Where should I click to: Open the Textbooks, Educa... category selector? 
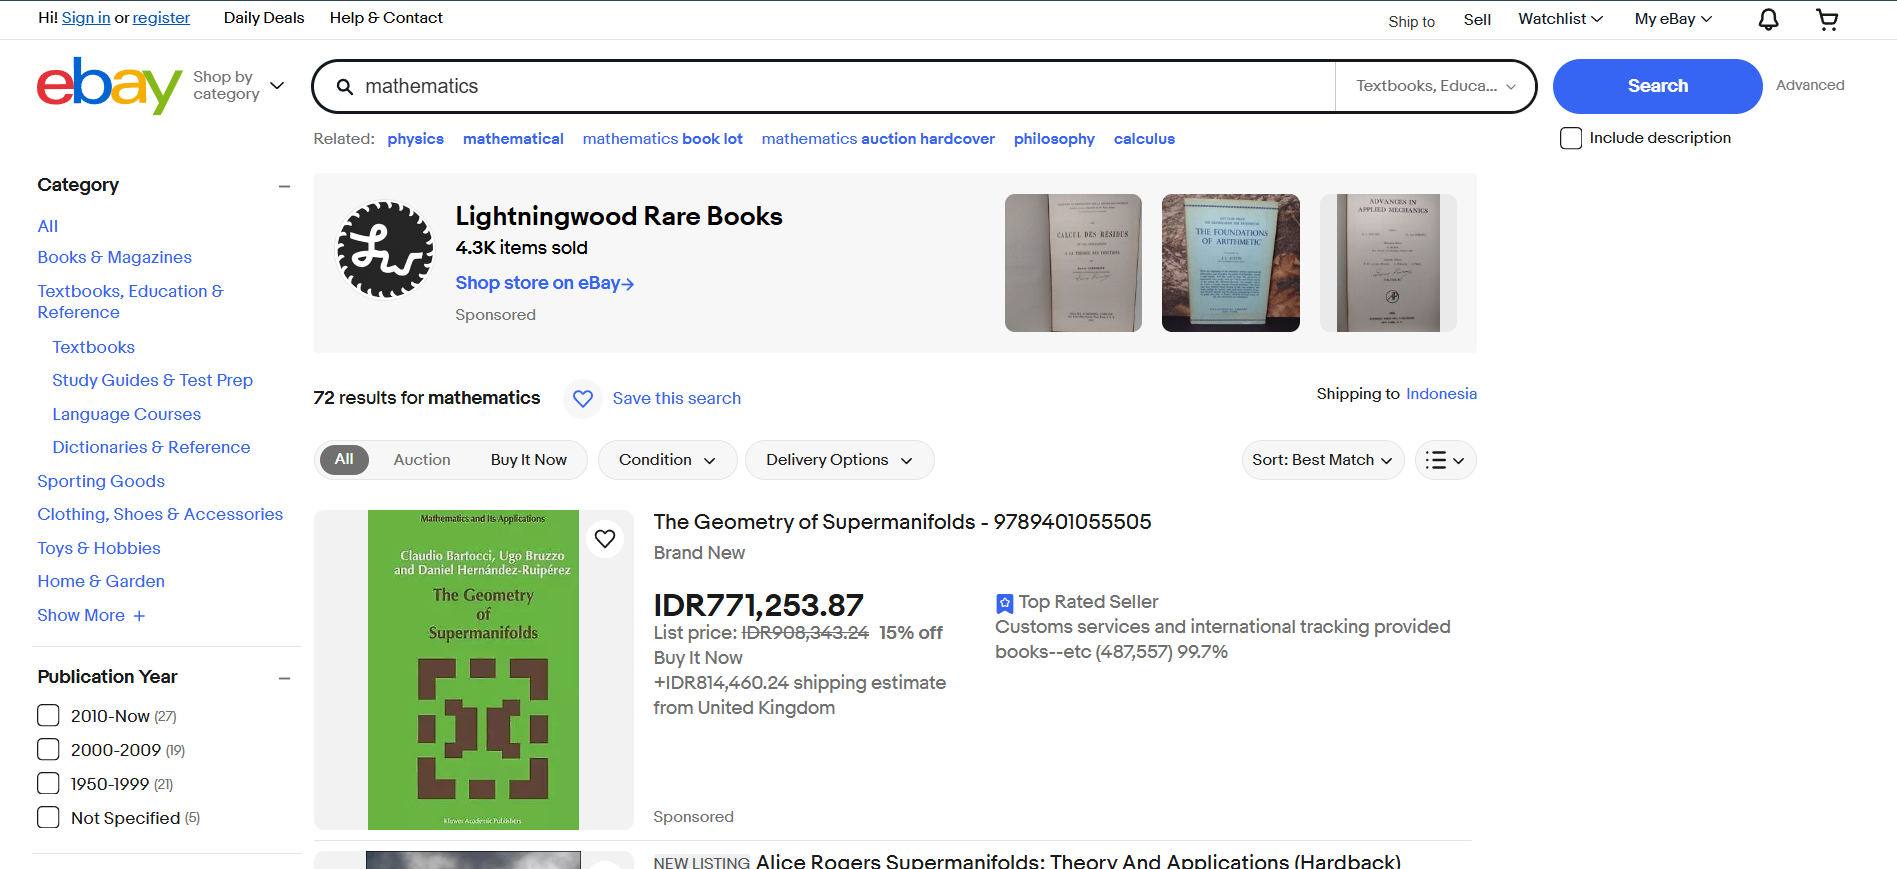point(1435,86)
